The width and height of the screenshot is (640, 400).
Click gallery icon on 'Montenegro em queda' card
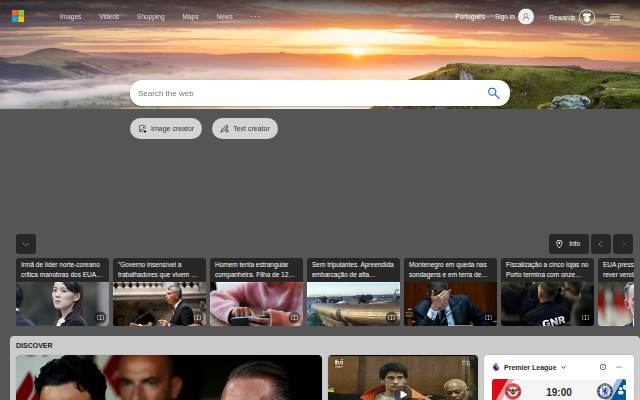click(488, 317)
